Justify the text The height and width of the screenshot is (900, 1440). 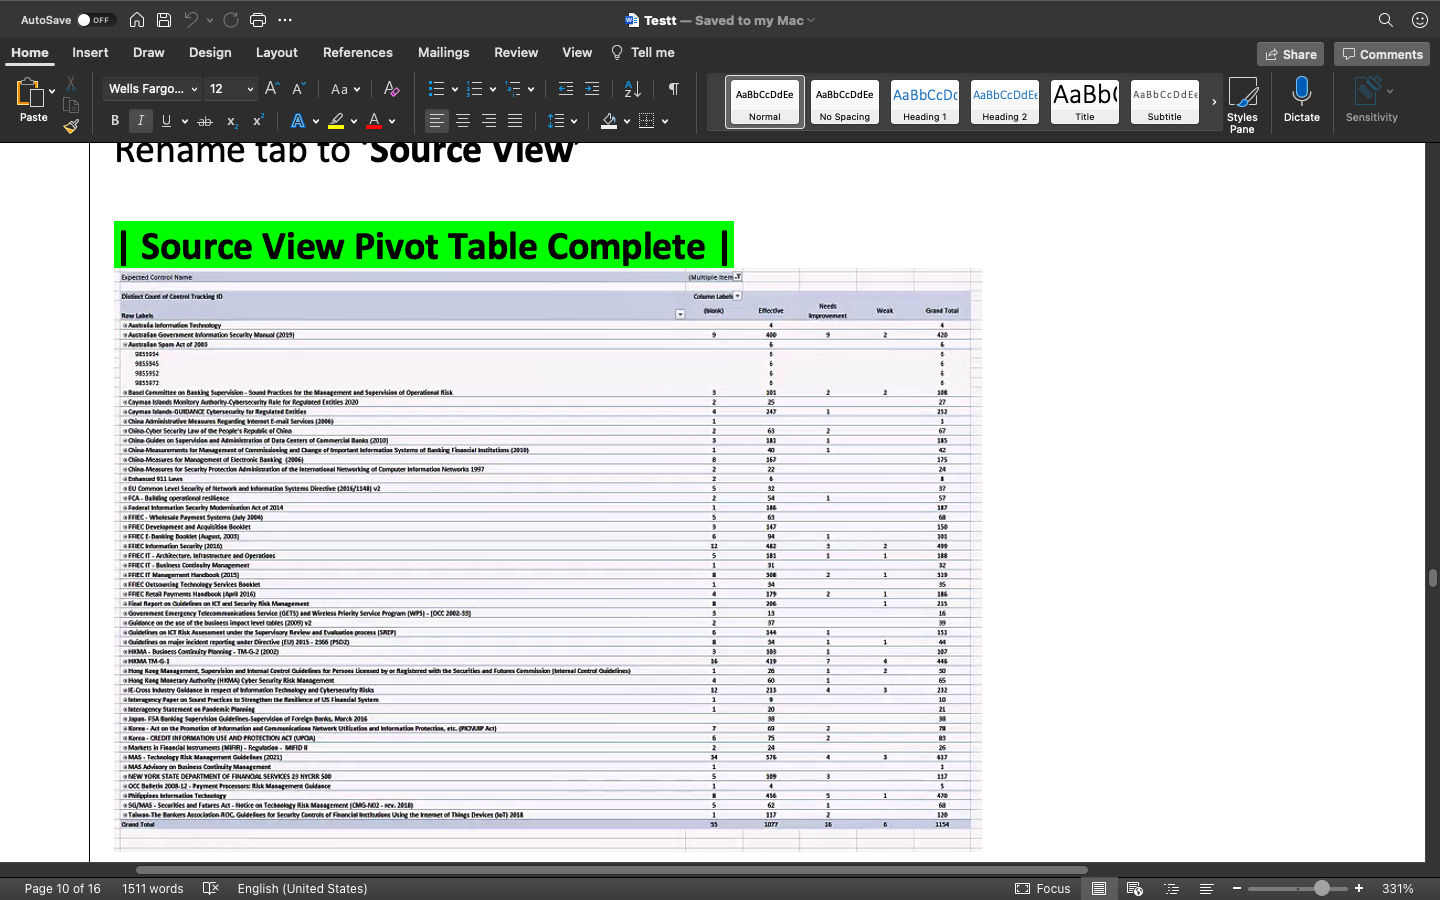coord(515,121)
